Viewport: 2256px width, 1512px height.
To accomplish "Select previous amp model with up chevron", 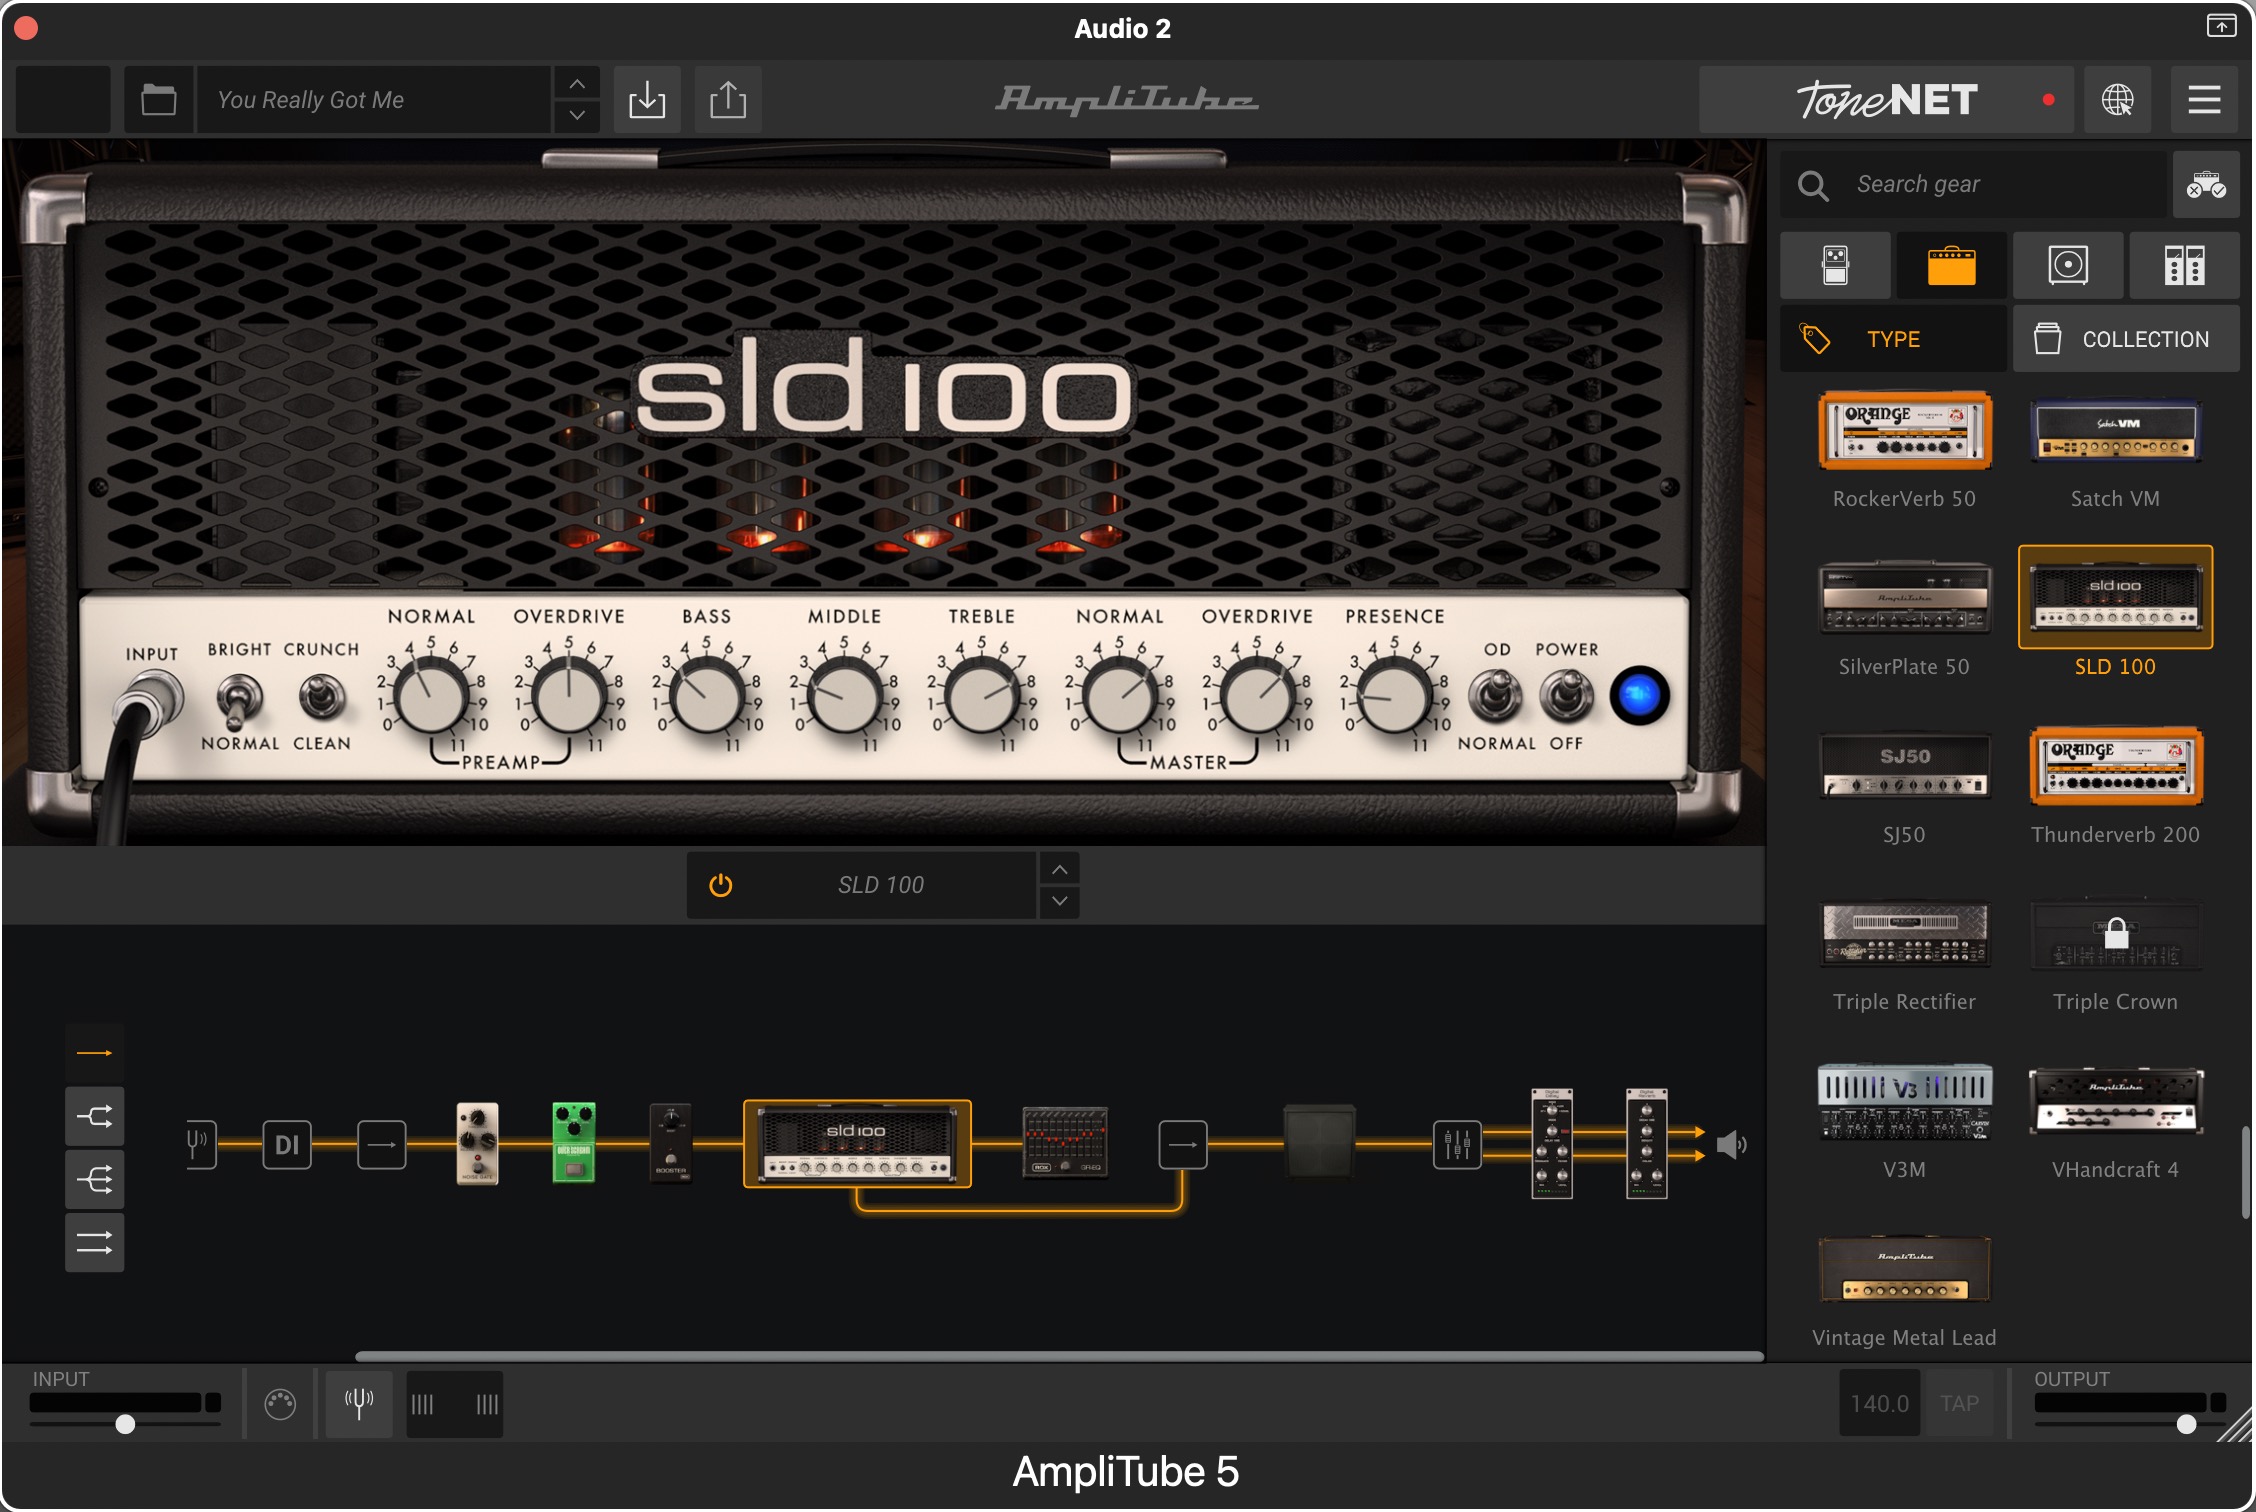I will tap(1060, 869).
